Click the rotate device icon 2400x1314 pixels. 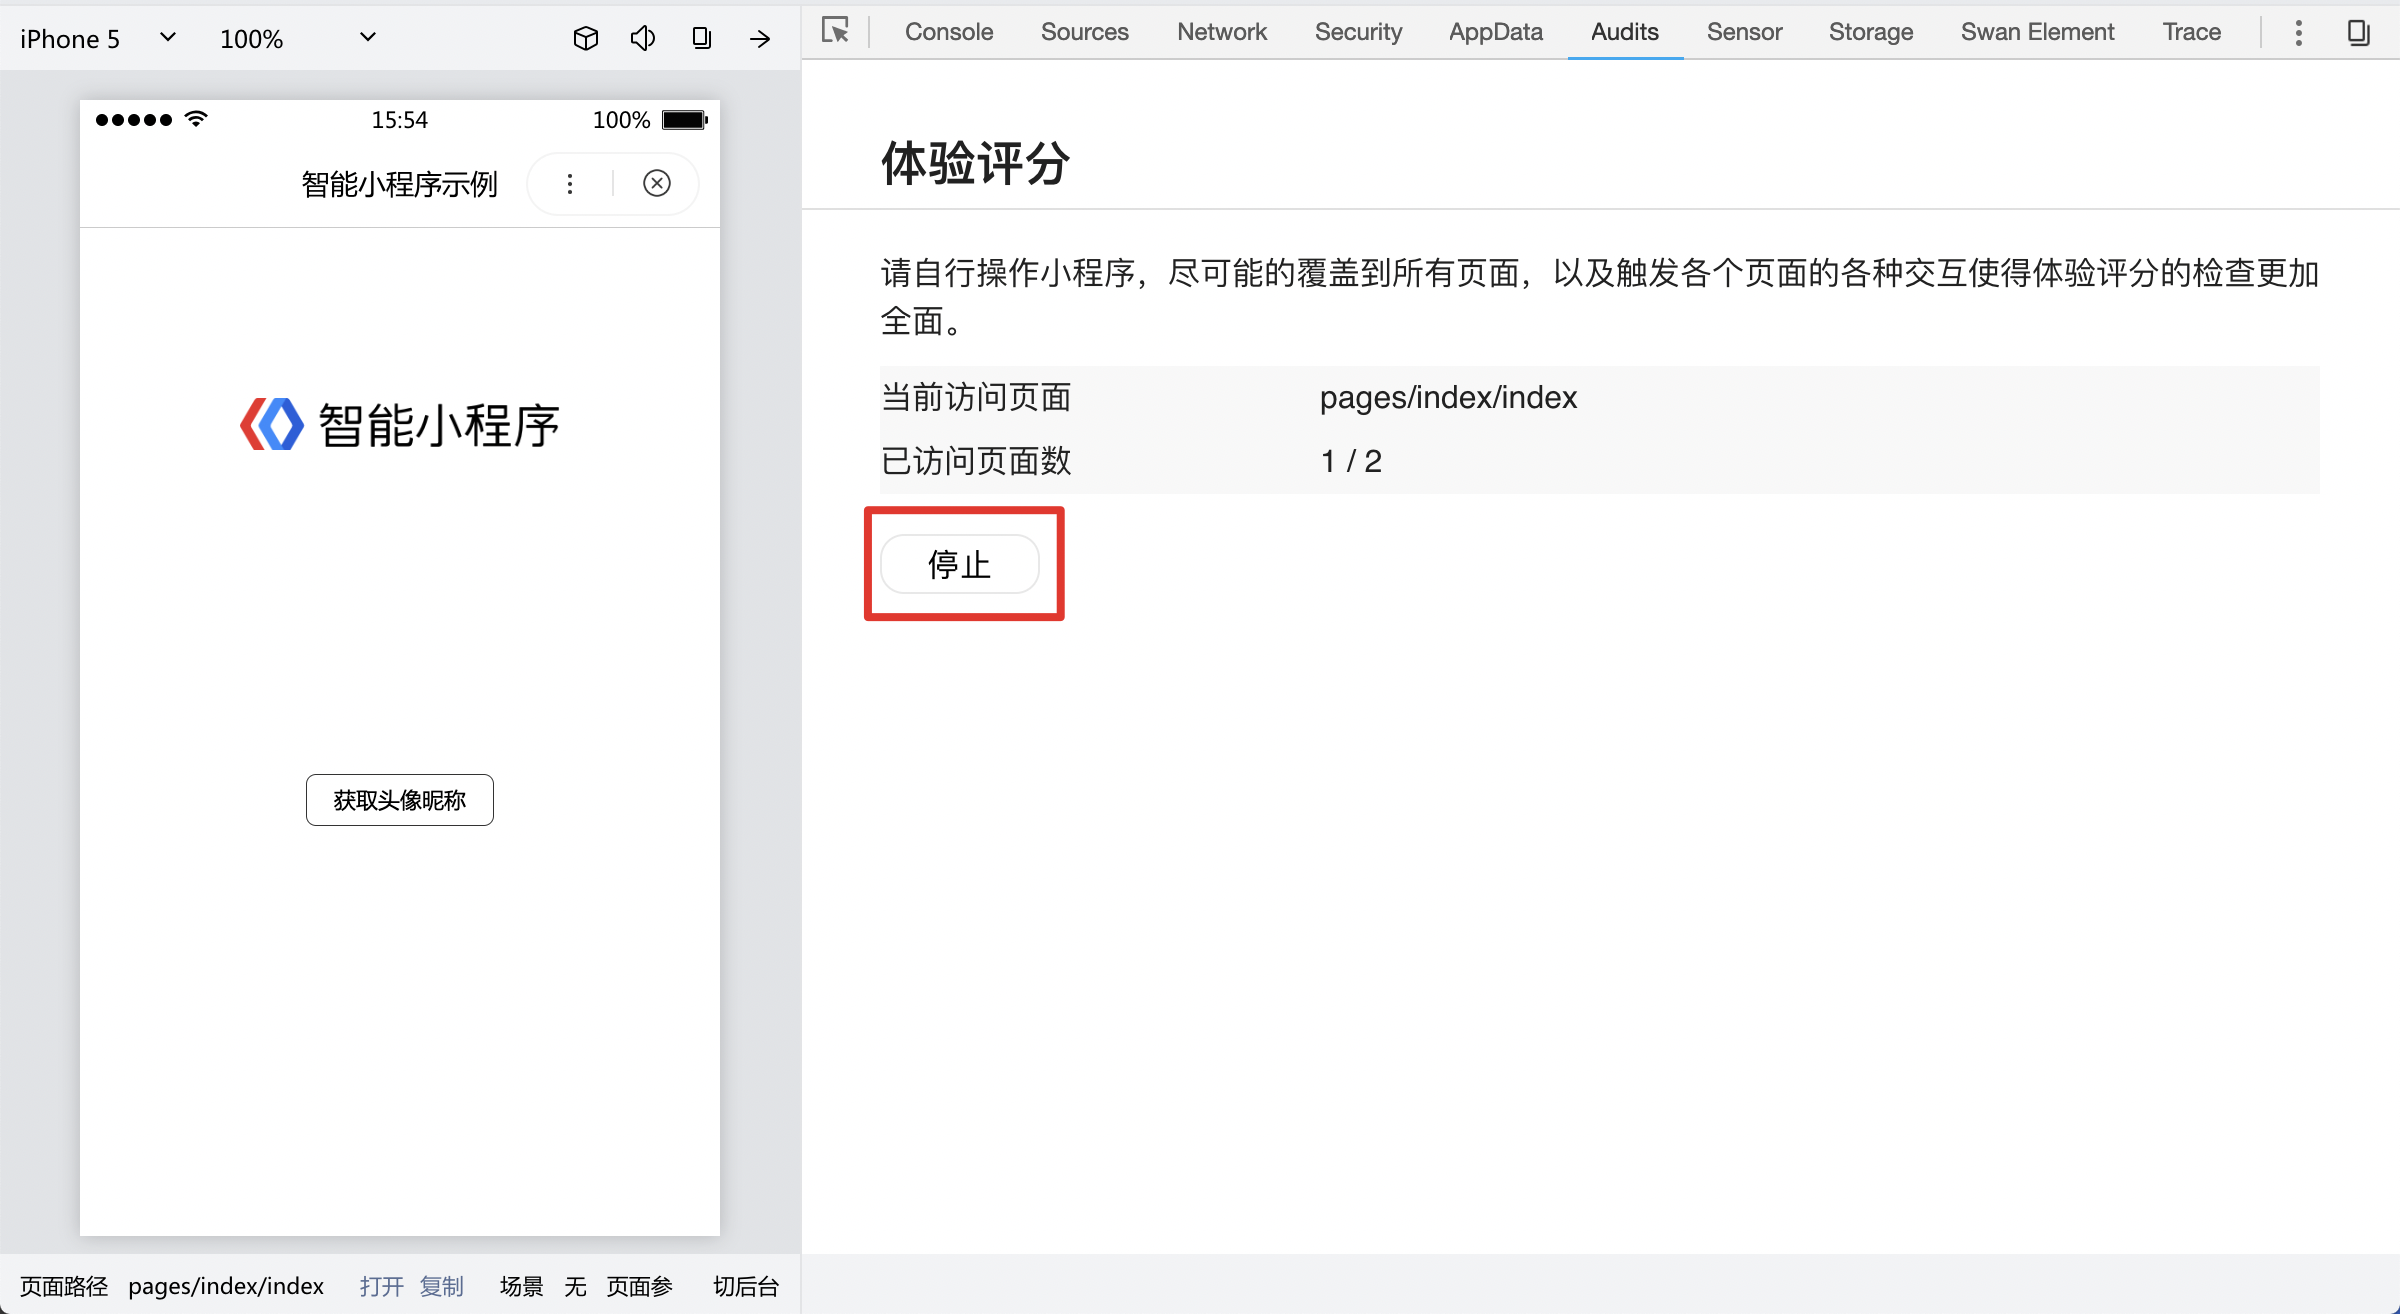point(702,38)
